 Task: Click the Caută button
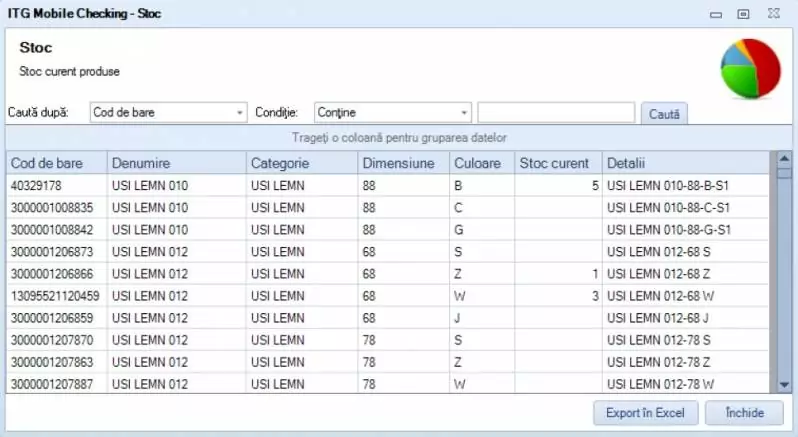click(x=664, y=113)
